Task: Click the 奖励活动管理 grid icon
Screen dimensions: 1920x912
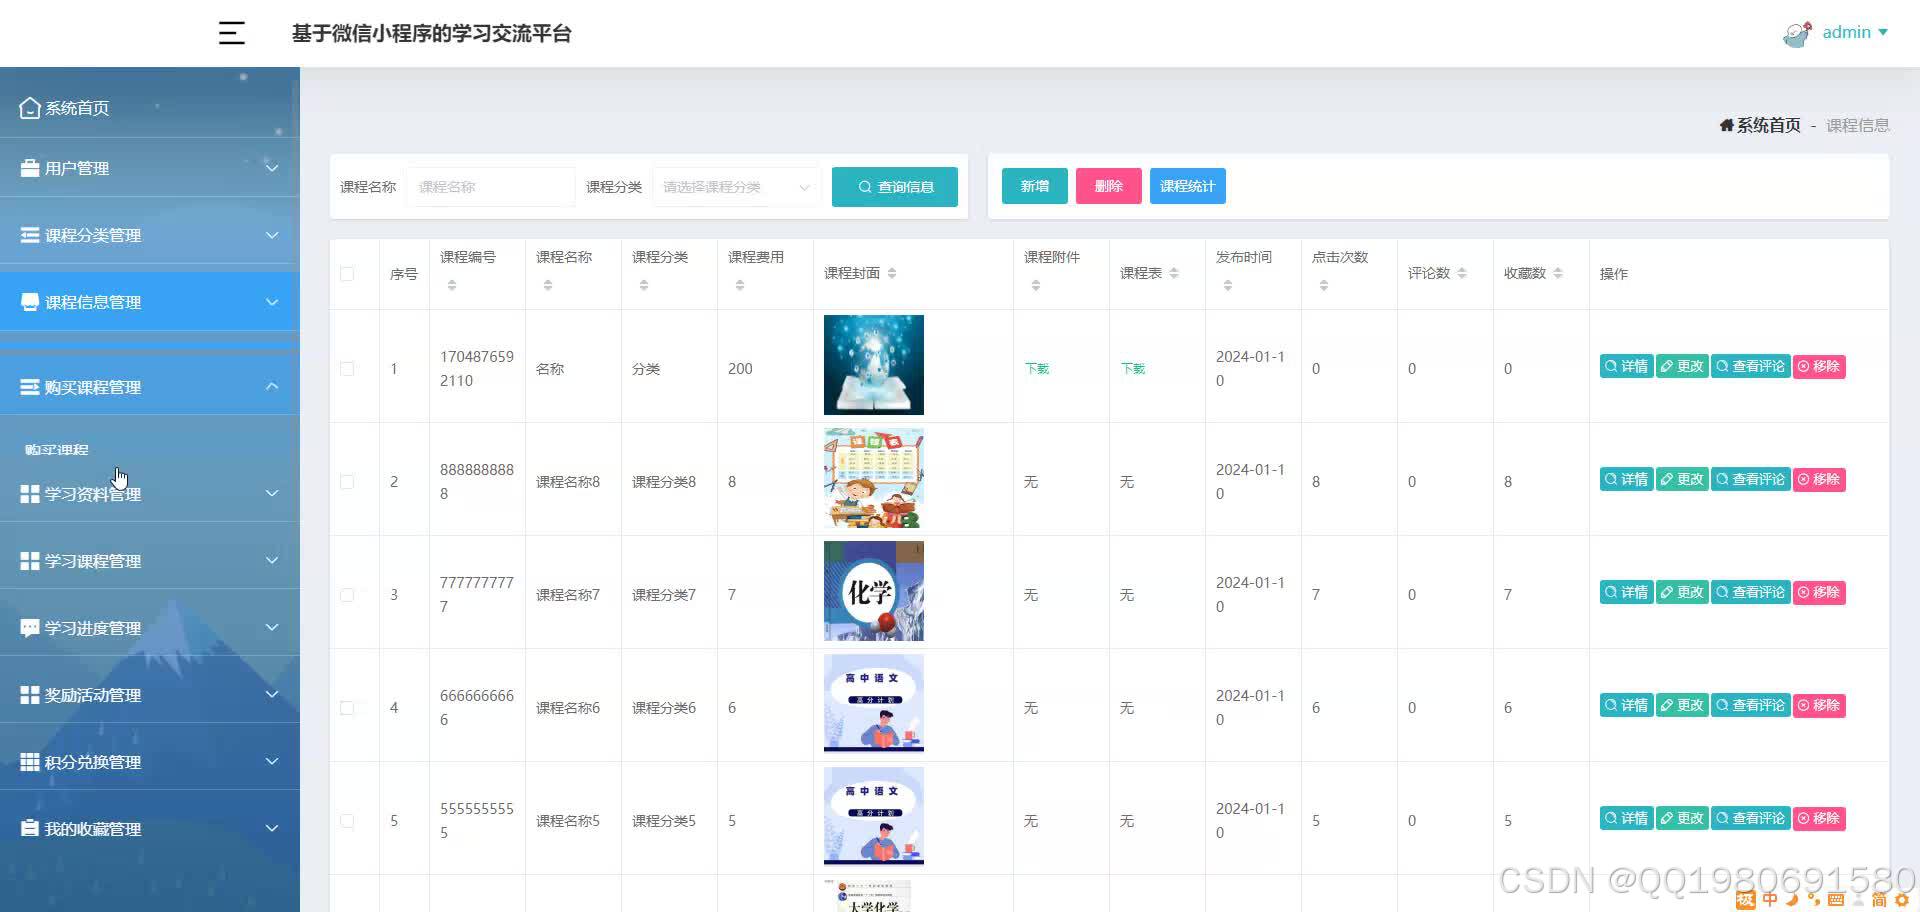Action: pos(30,695)
